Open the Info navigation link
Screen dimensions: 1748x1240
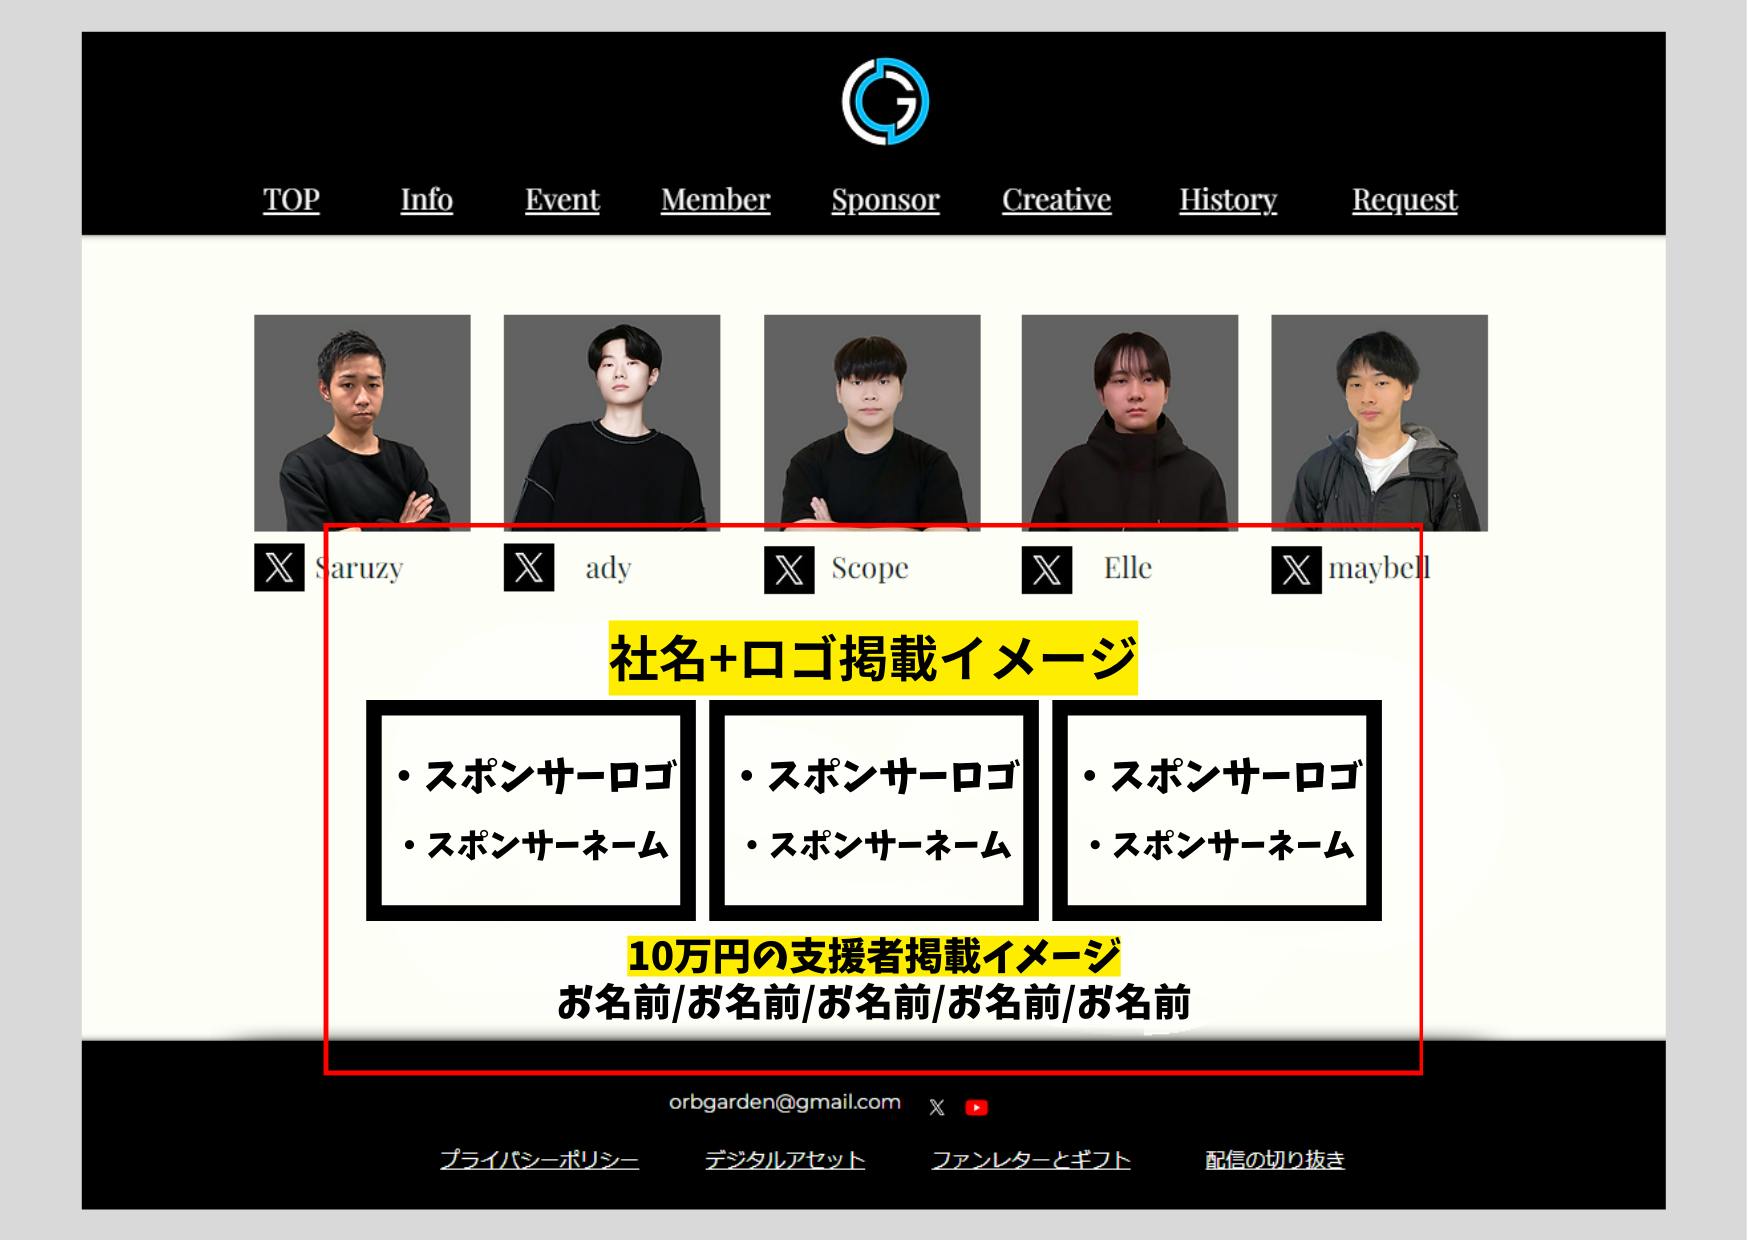(427, 200)
